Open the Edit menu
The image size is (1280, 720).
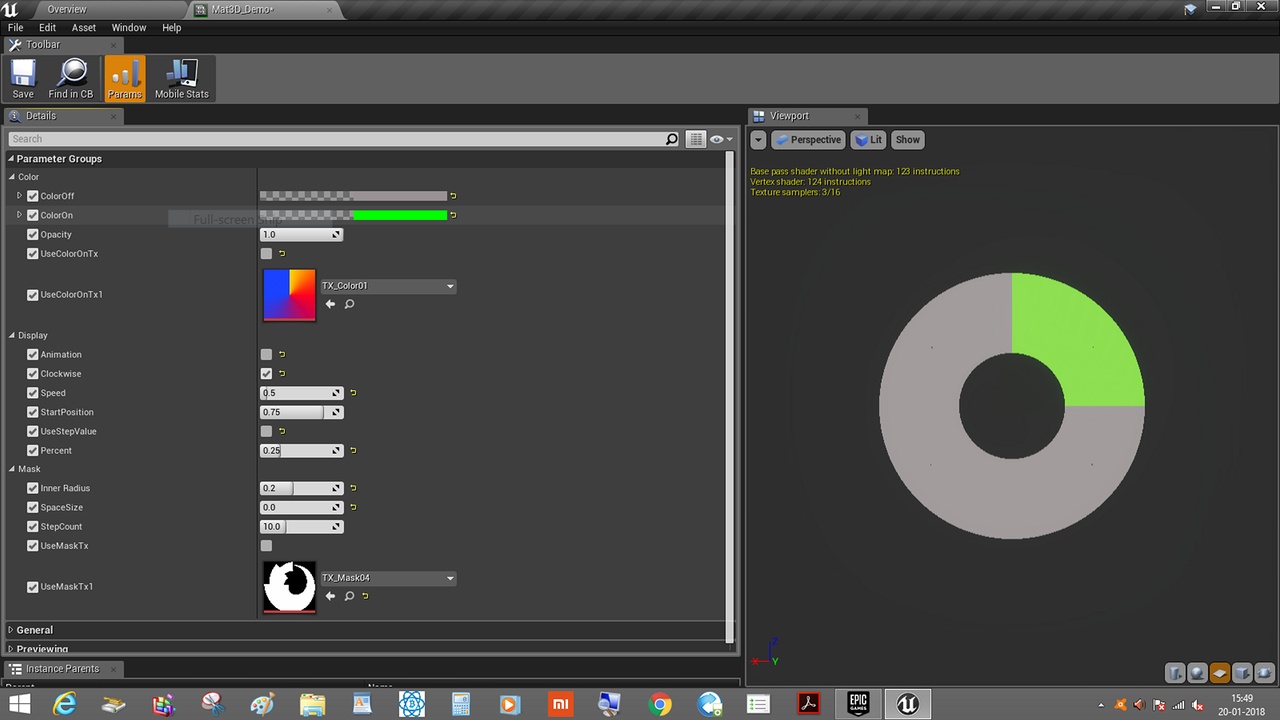[x=47, y=28]
